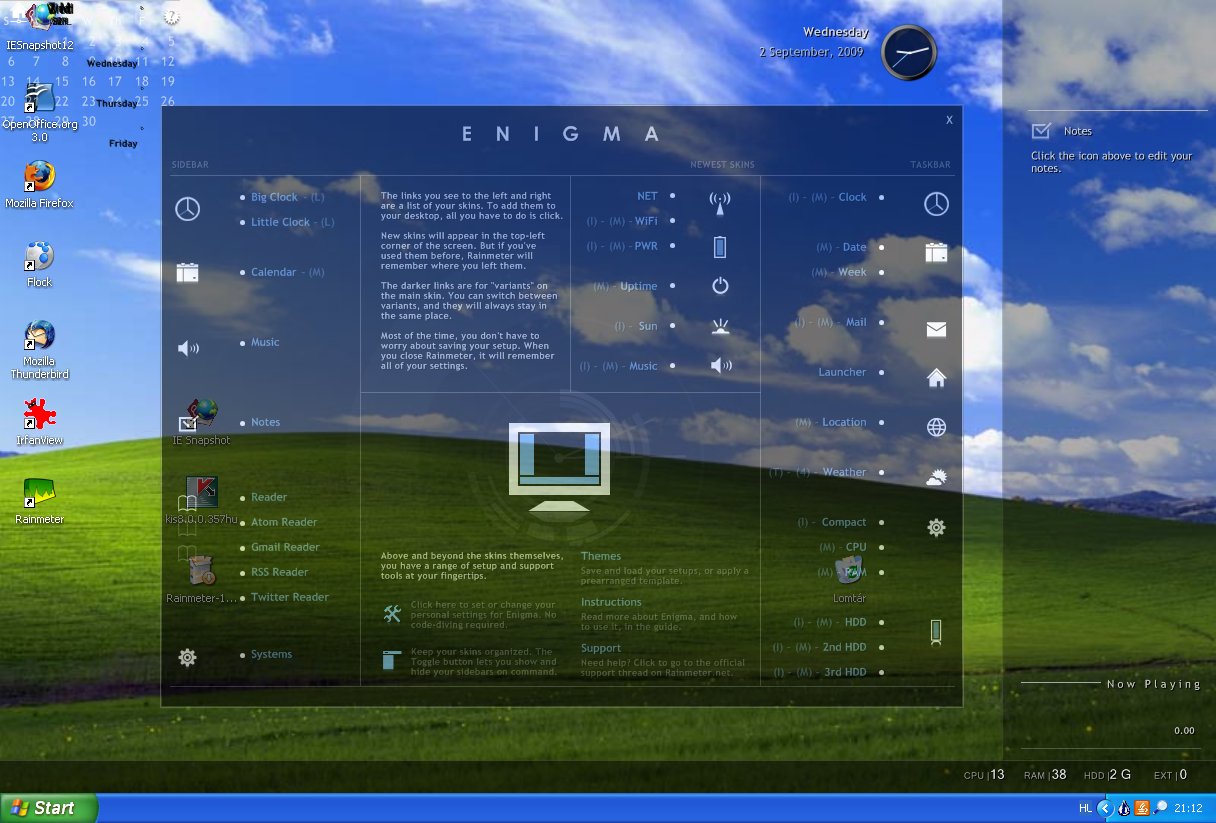Load the Atom Reader skin
Screen dimensions: 1216x823
(x=284, y=522)
